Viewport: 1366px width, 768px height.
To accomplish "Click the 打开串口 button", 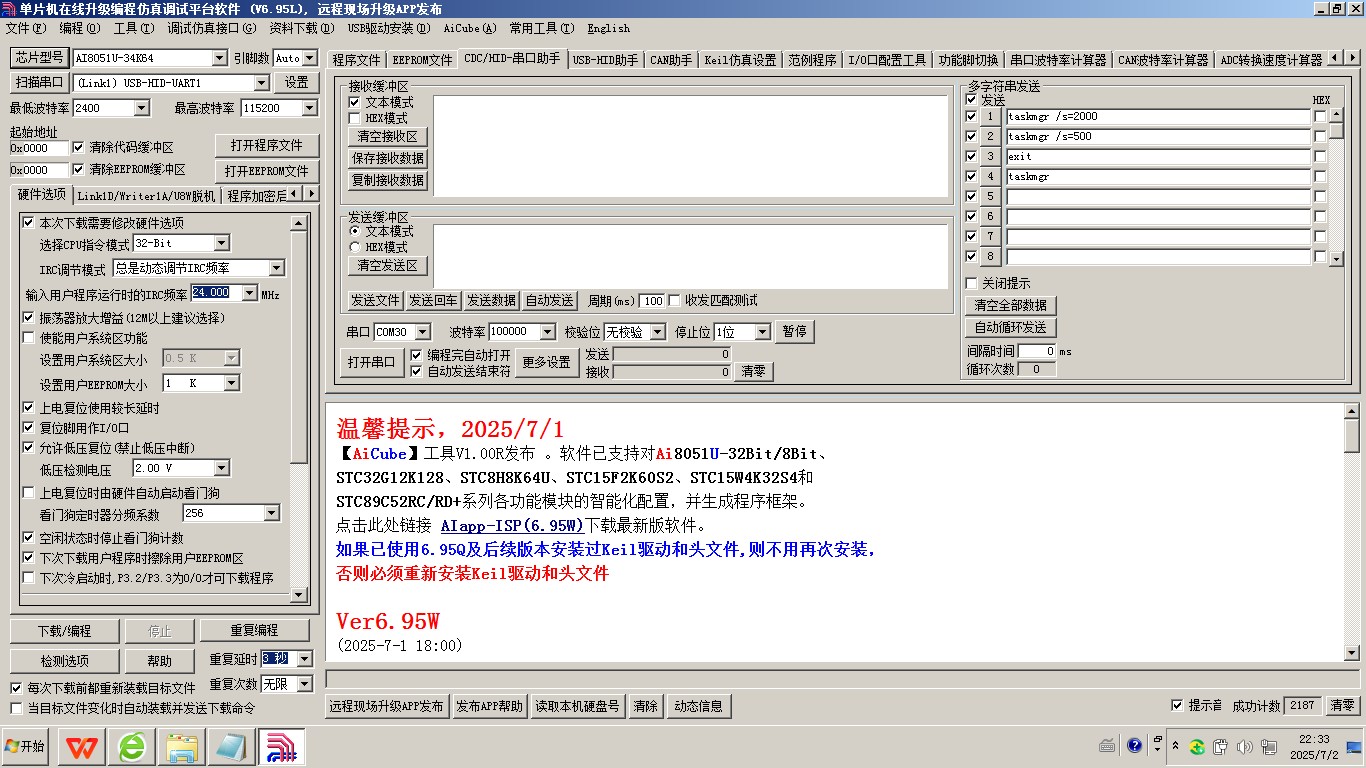I will pyautogui.click(x=372, y=362).
